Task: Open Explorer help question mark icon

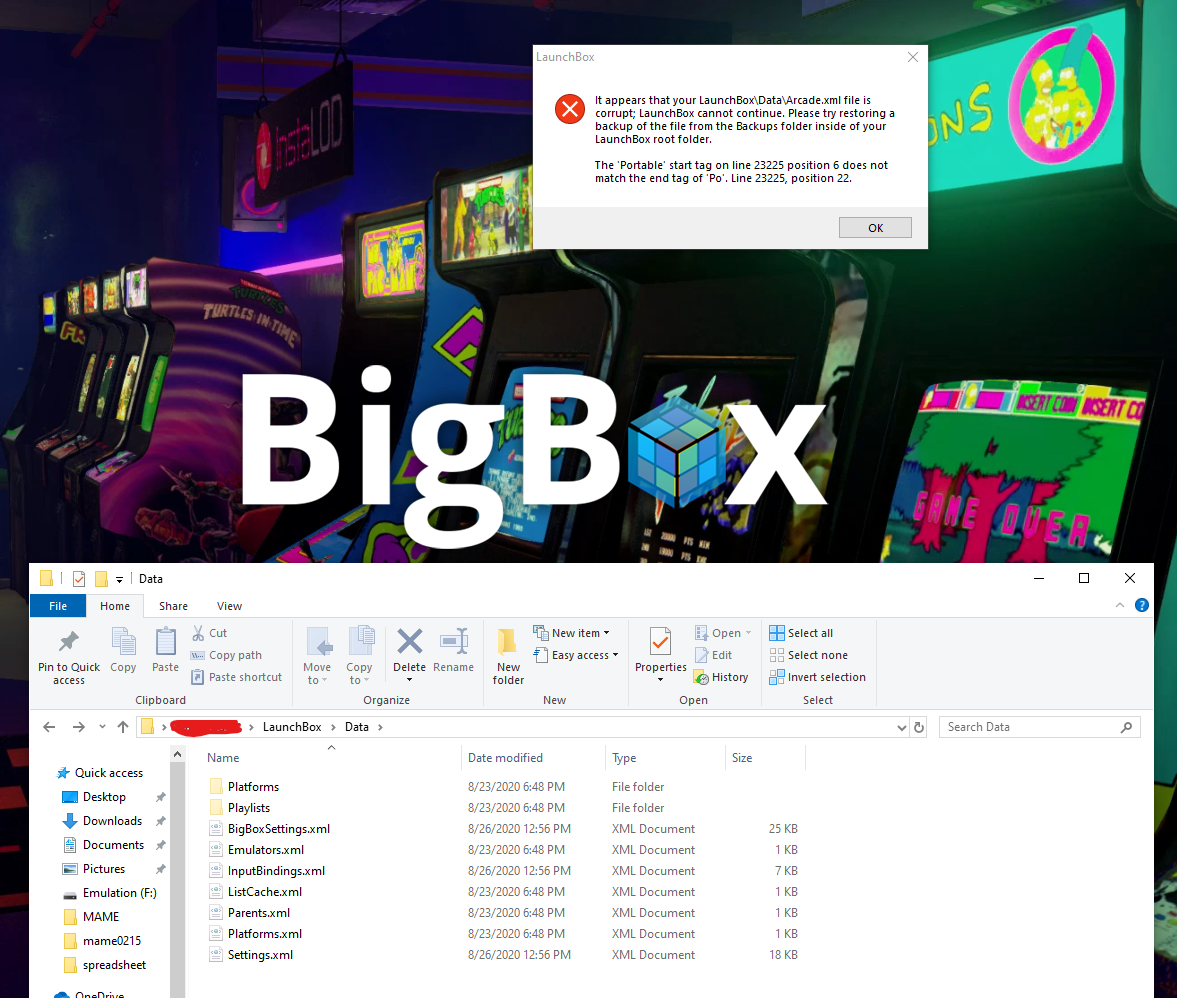Action: click(x=1142, y=605)
